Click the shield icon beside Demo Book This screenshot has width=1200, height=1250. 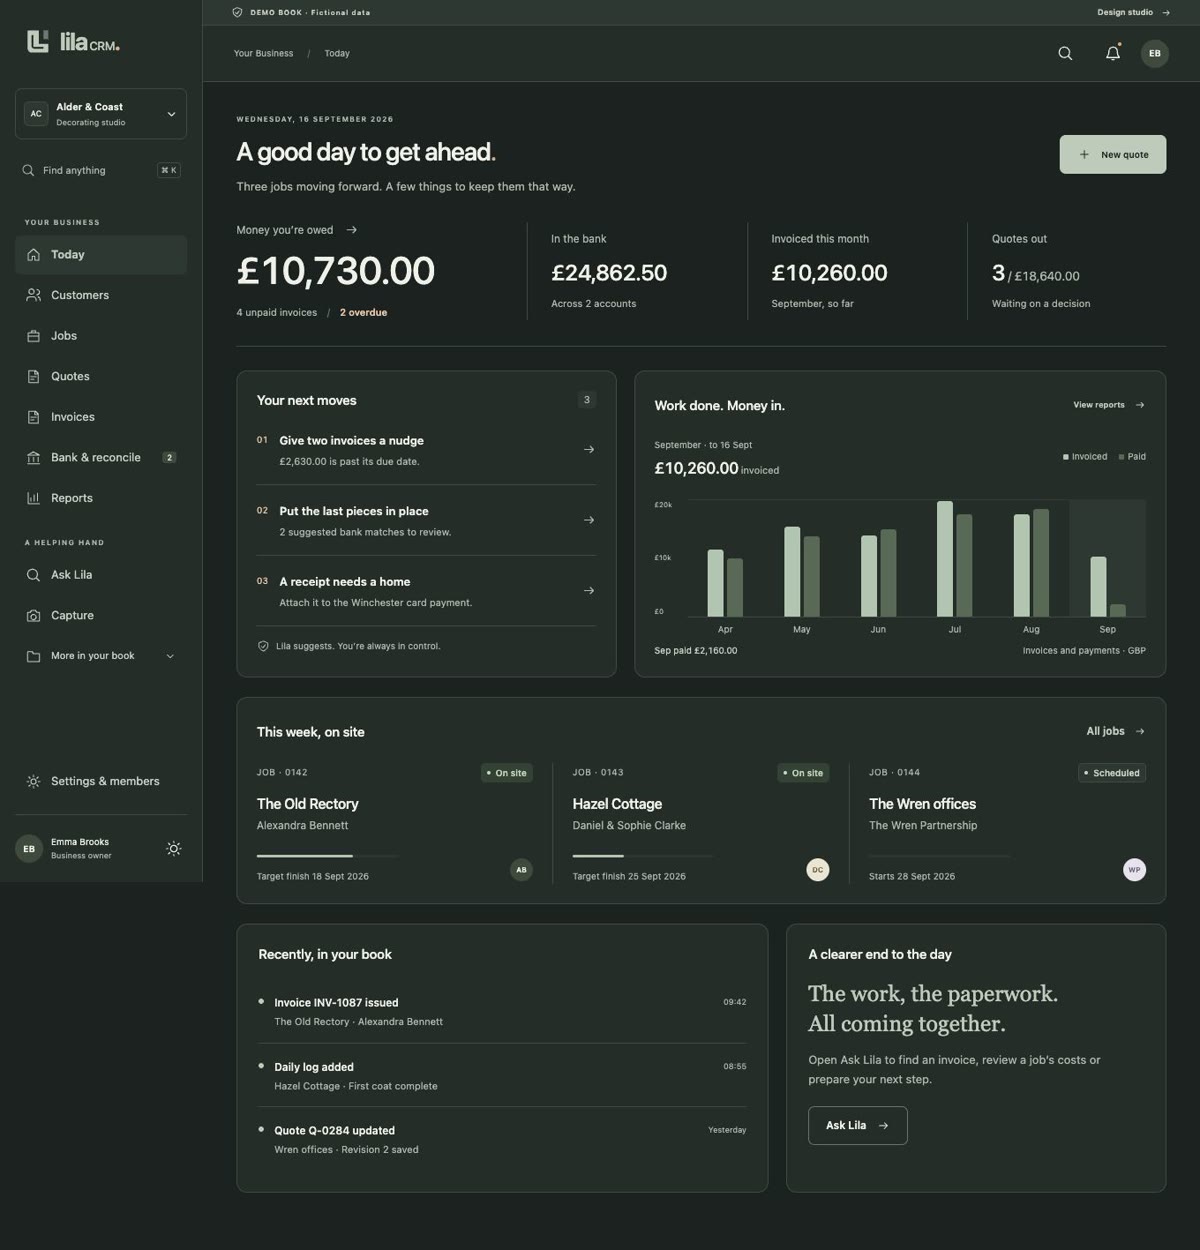point(237,13)
